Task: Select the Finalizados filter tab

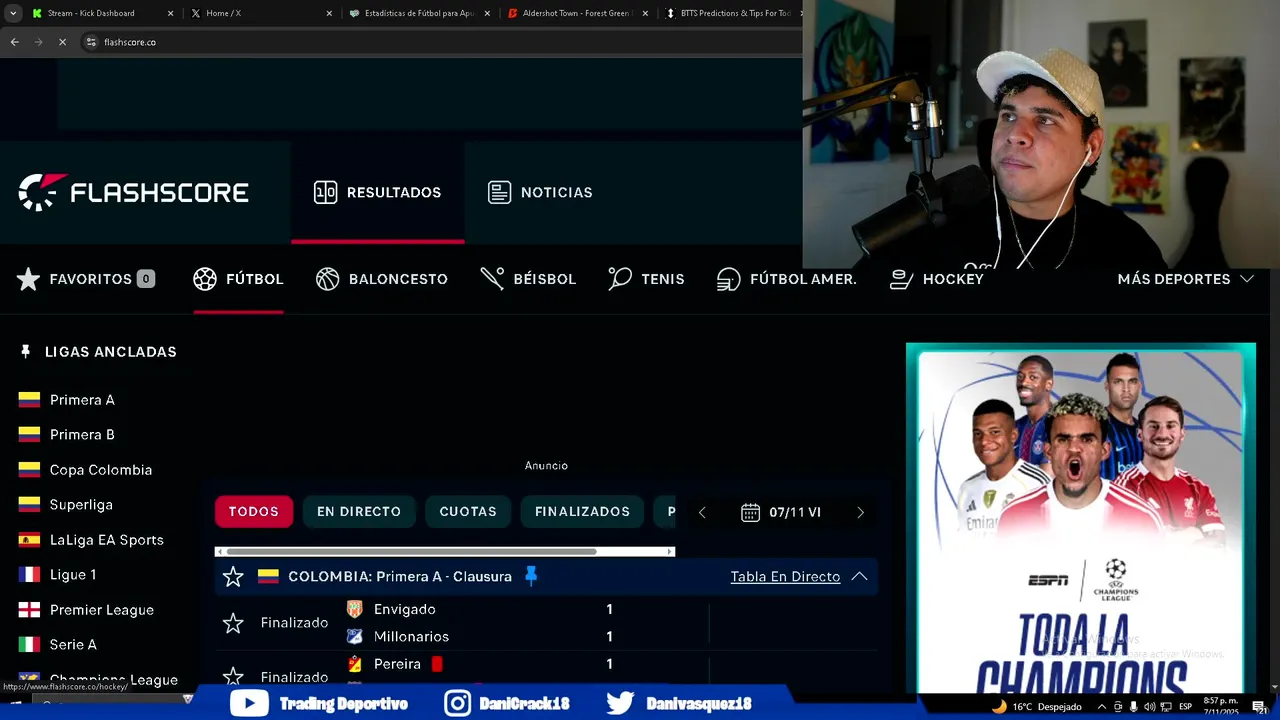Action: click(x=582, y=511)
